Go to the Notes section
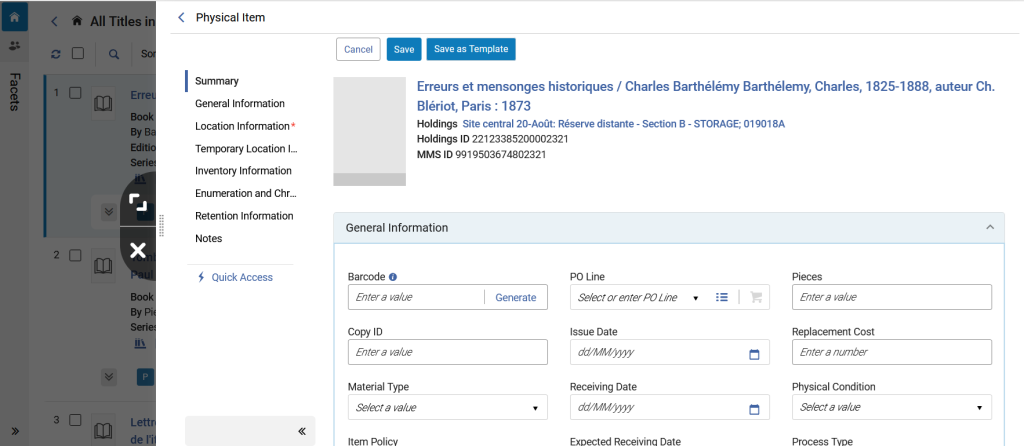Screen dimensions: 1024x446 click(208, 238)
